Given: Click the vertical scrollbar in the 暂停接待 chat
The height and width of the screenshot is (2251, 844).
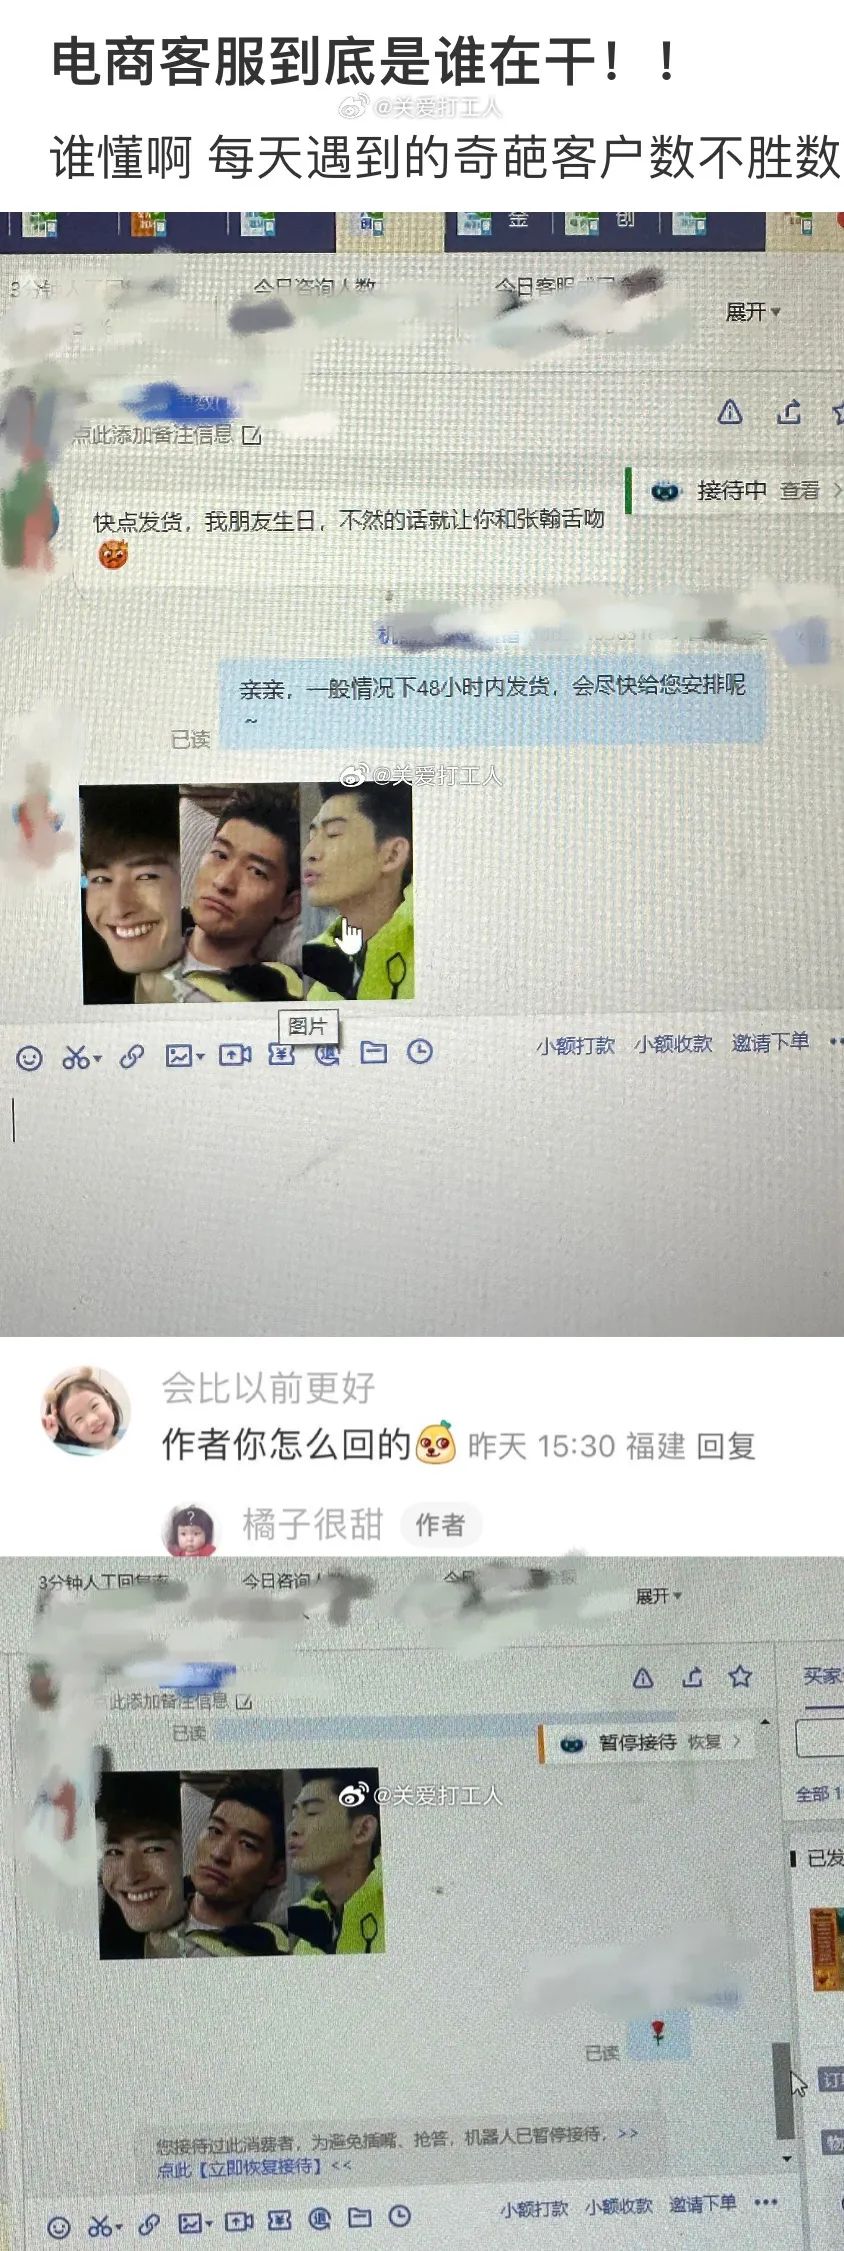Looking at the screenshot, I should tap(785, 2090).
